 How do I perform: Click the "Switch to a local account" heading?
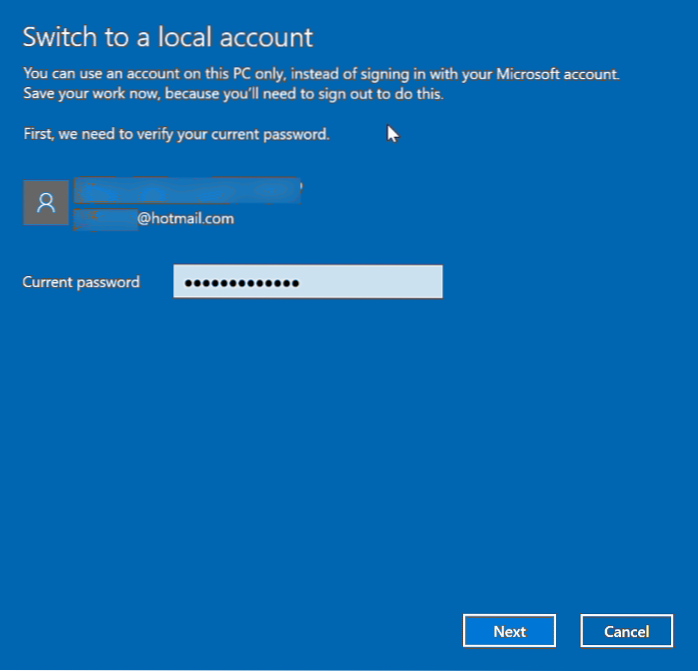[167, 38]
